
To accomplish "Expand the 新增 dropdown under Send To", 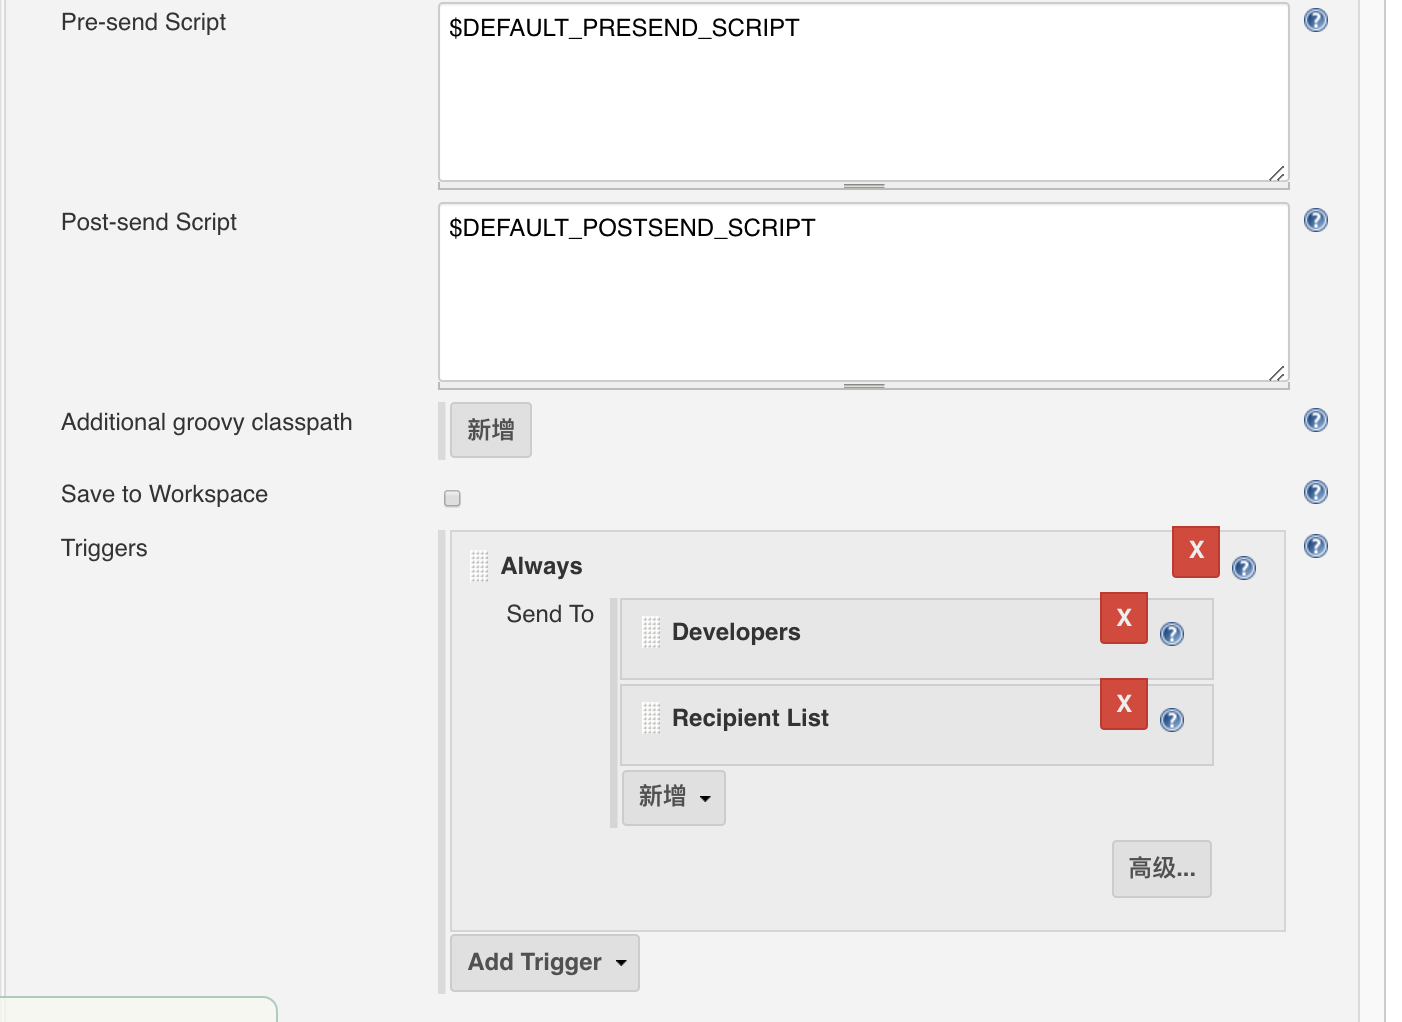I will coord(673,797).
